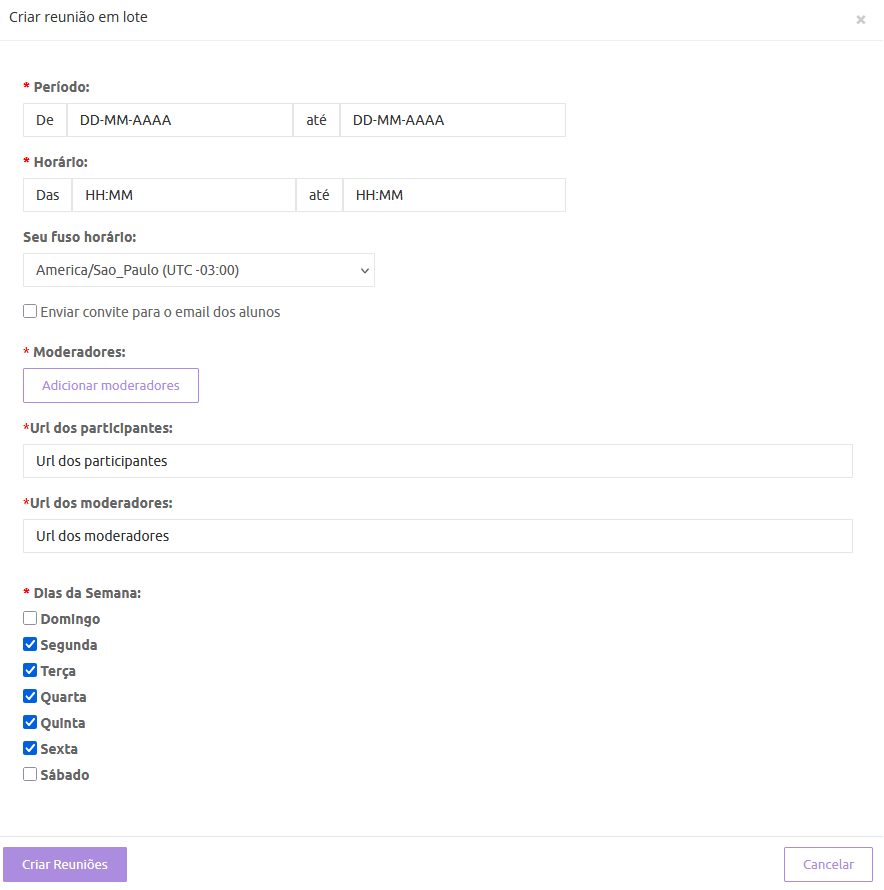Screen dimensions: 884x890
Task: Click the period start date field
Action: (x=179, y=120)
